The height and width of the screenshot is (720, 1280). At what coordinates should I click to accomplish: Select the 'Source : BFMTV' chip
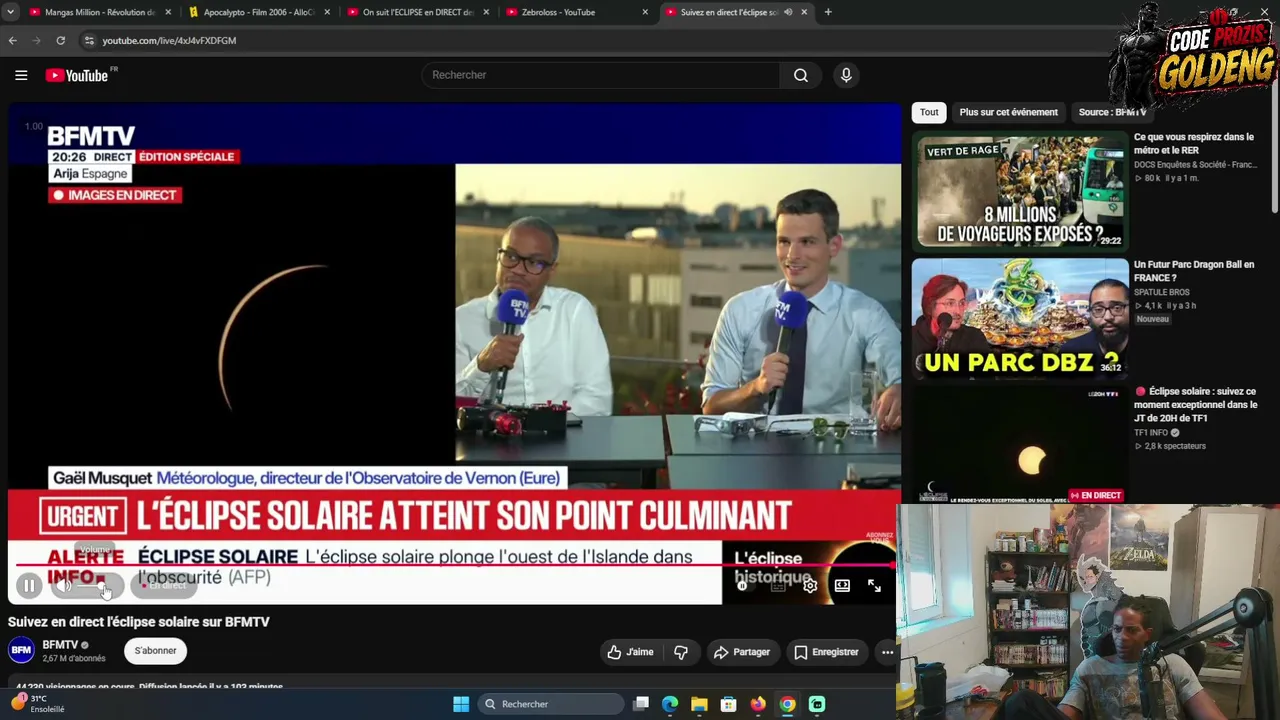[x=1112, y=112]
